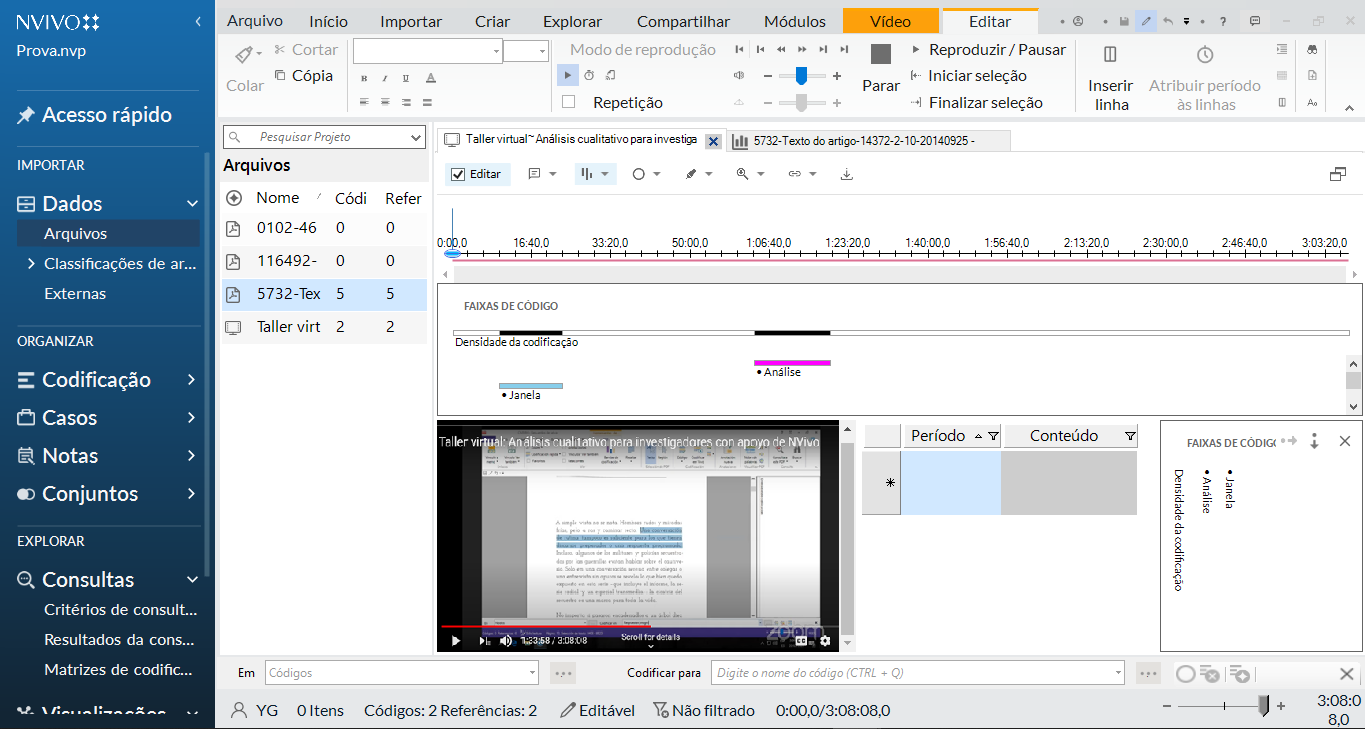Expand the Codificação section in the sidebar
Viewport: 1365px width, 729px height.
[191, 380]
